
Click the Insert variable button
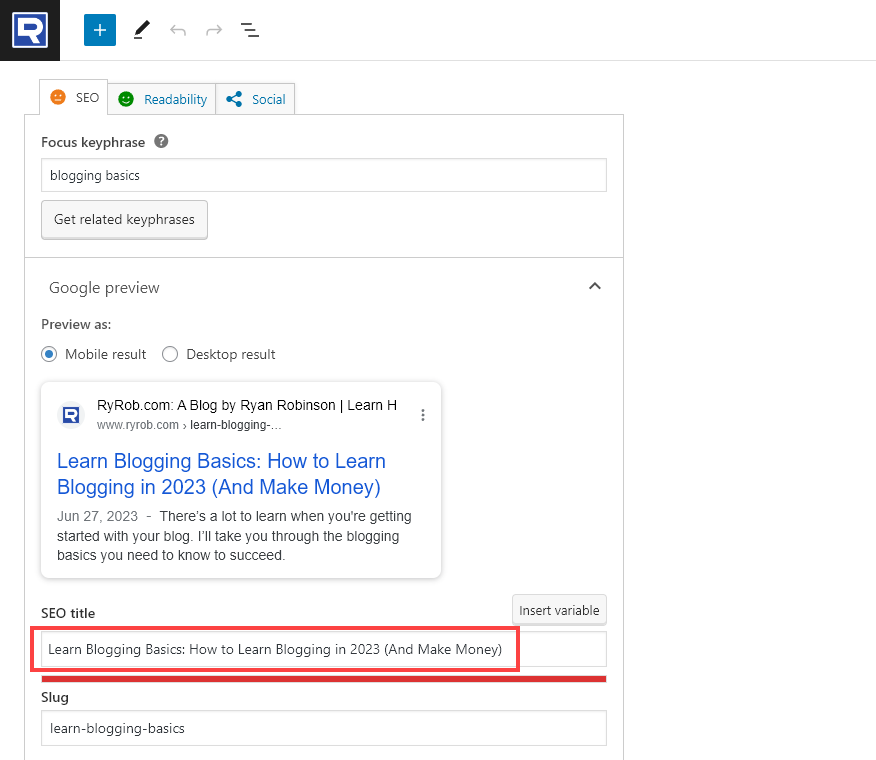pos(559,610)
